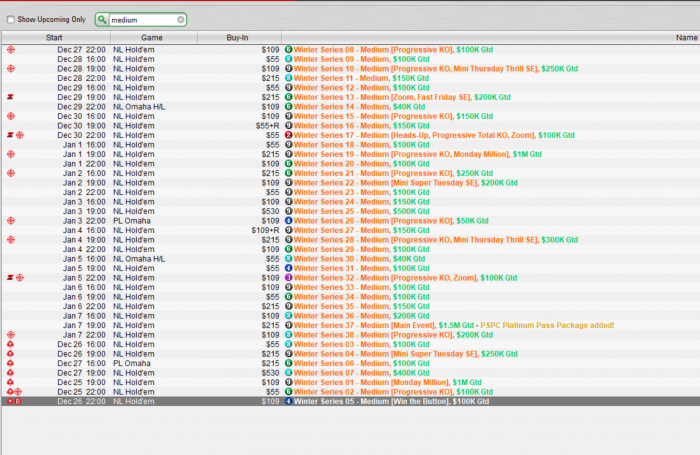700x455 pixels.
Task: Click the Zoom icon on the Winter Series 17 row
Action: click(10, 135)
